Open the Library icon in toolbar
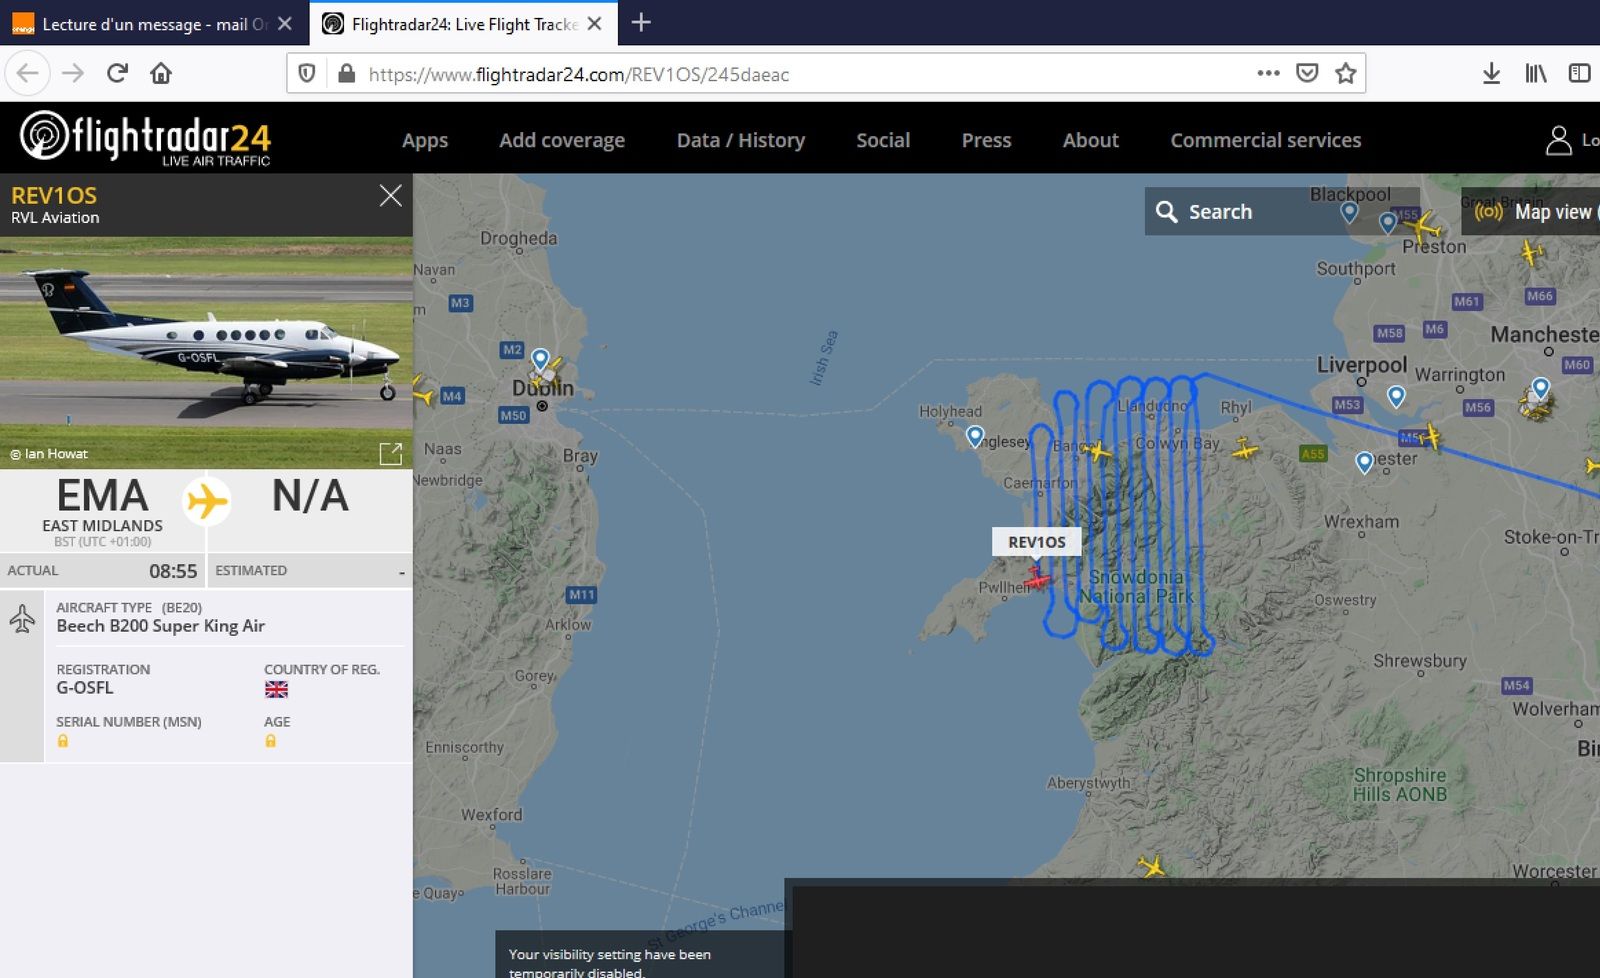 pyautogui.click(x=1536, y=73)
